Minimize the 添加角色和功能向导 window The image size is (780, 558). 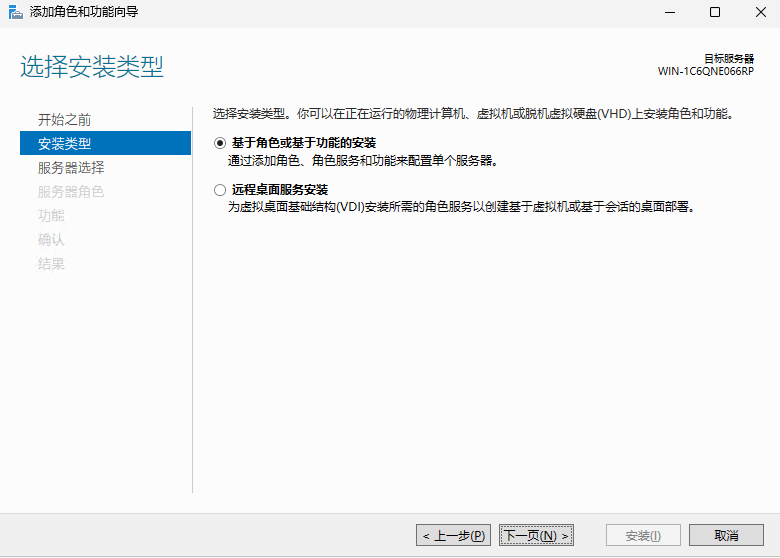pos(668,13)
